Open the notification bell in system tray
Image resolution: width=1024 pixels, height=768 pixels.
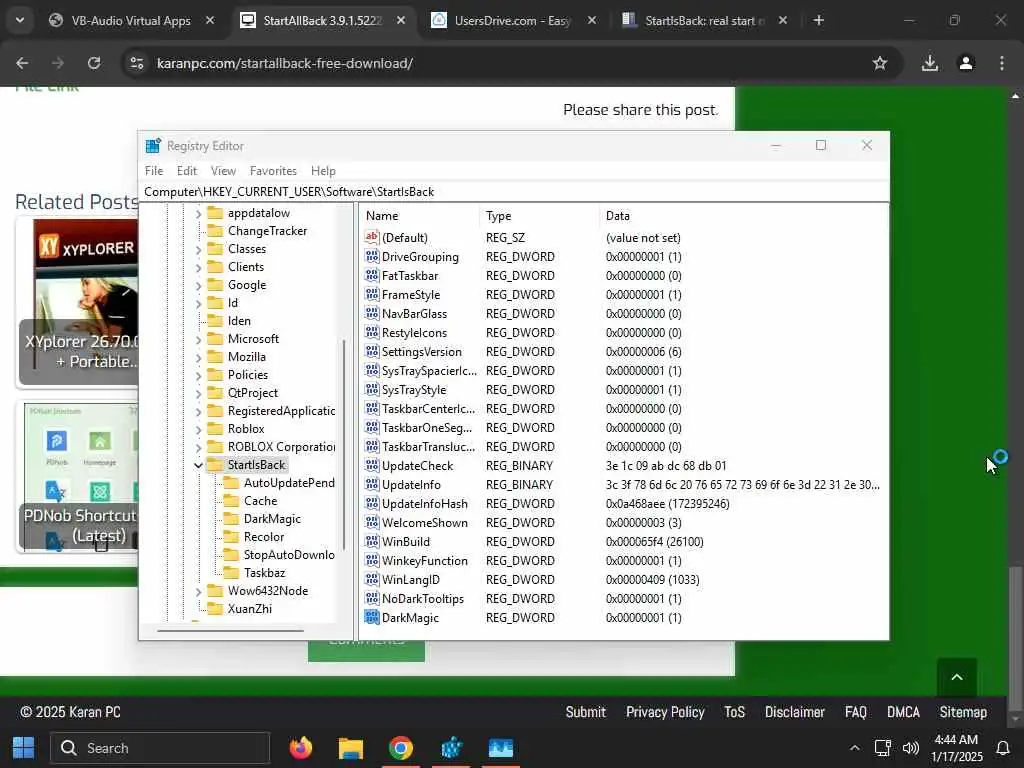coord(1002,748)
